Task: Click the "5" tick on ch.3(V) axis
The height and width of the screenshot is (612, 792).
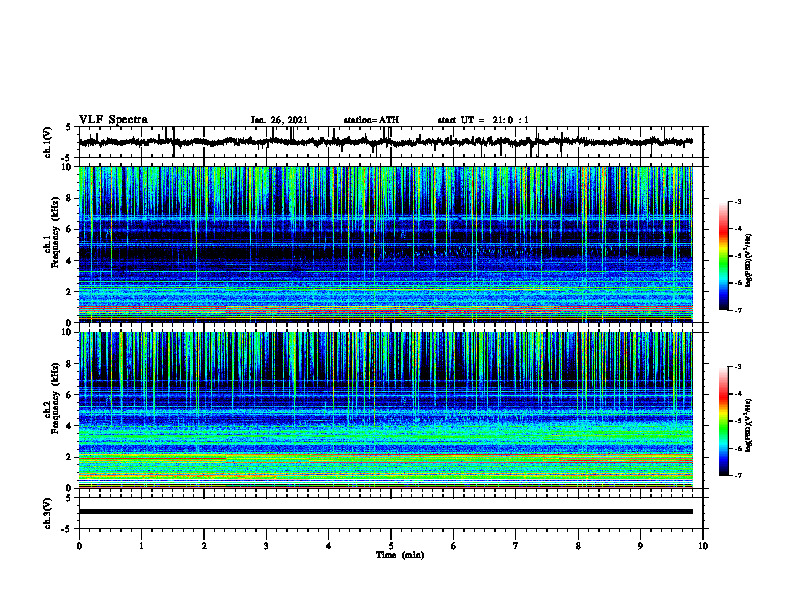Action: [70, 498]
